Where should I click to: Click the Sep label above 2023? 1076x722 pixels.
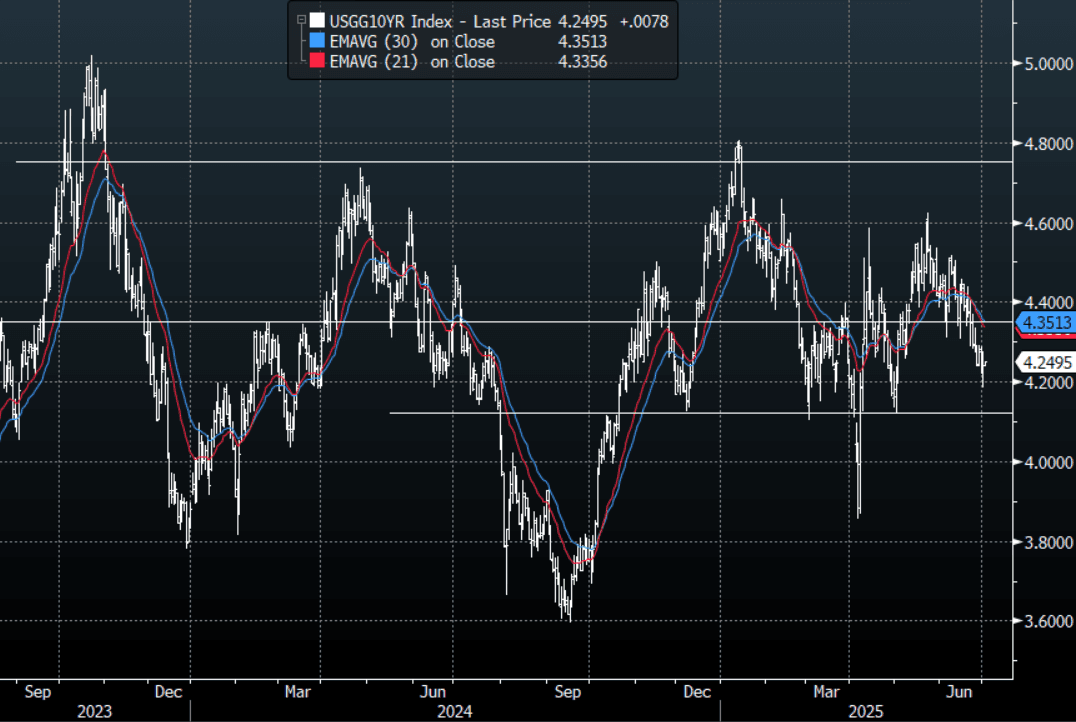click(36, 691)
